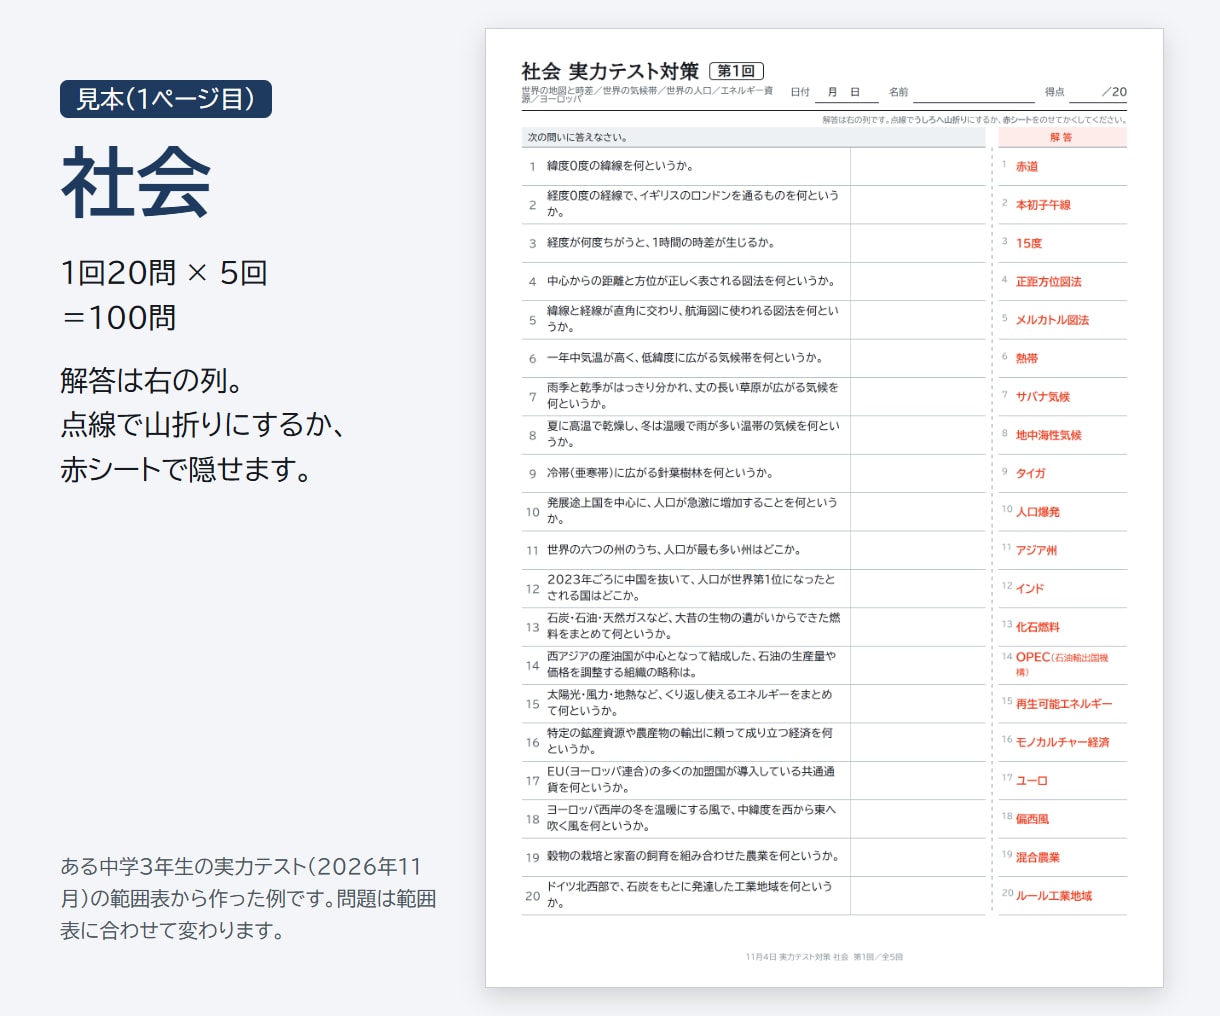Screen dimensions: 1220x1016
Task: Click the blank answer box for question 2
Action: [918, 204]
